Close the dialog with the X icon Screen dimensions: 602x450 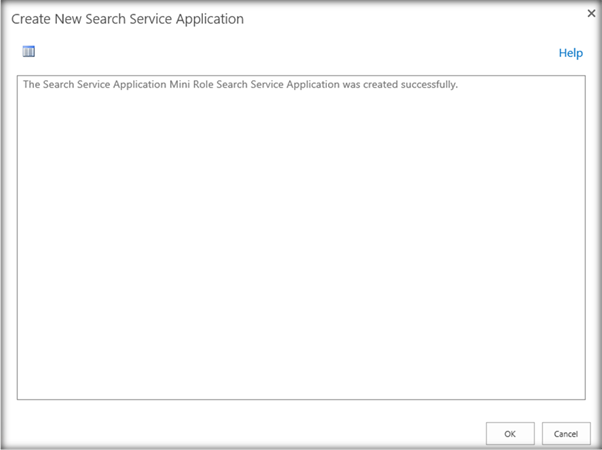tap(589, 14)
